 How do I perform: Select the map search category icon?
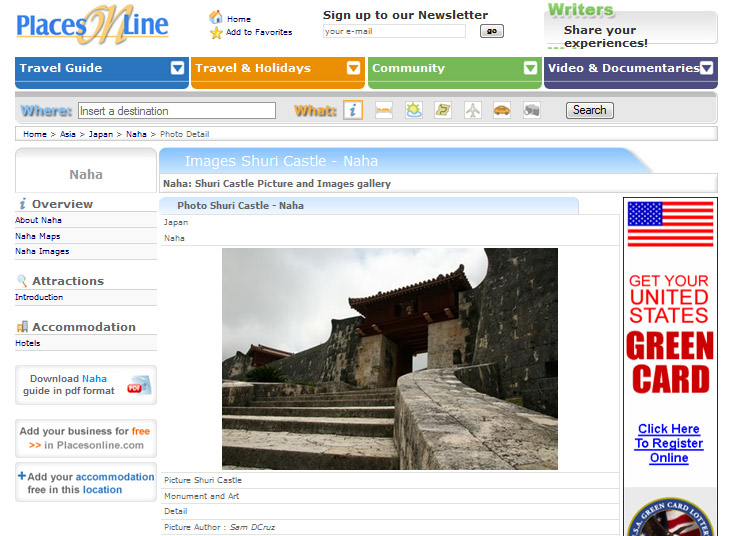click(x=443, y=111)
